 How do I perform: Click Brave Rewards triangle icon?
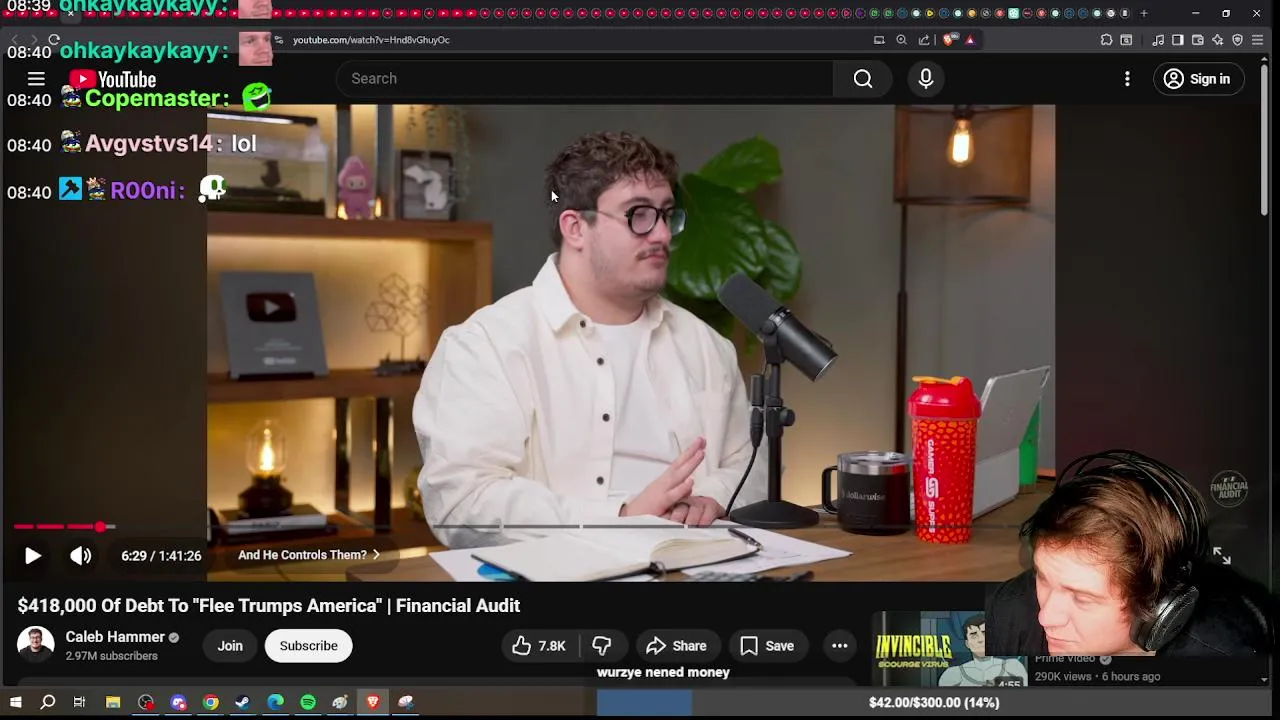click(970, 40)
